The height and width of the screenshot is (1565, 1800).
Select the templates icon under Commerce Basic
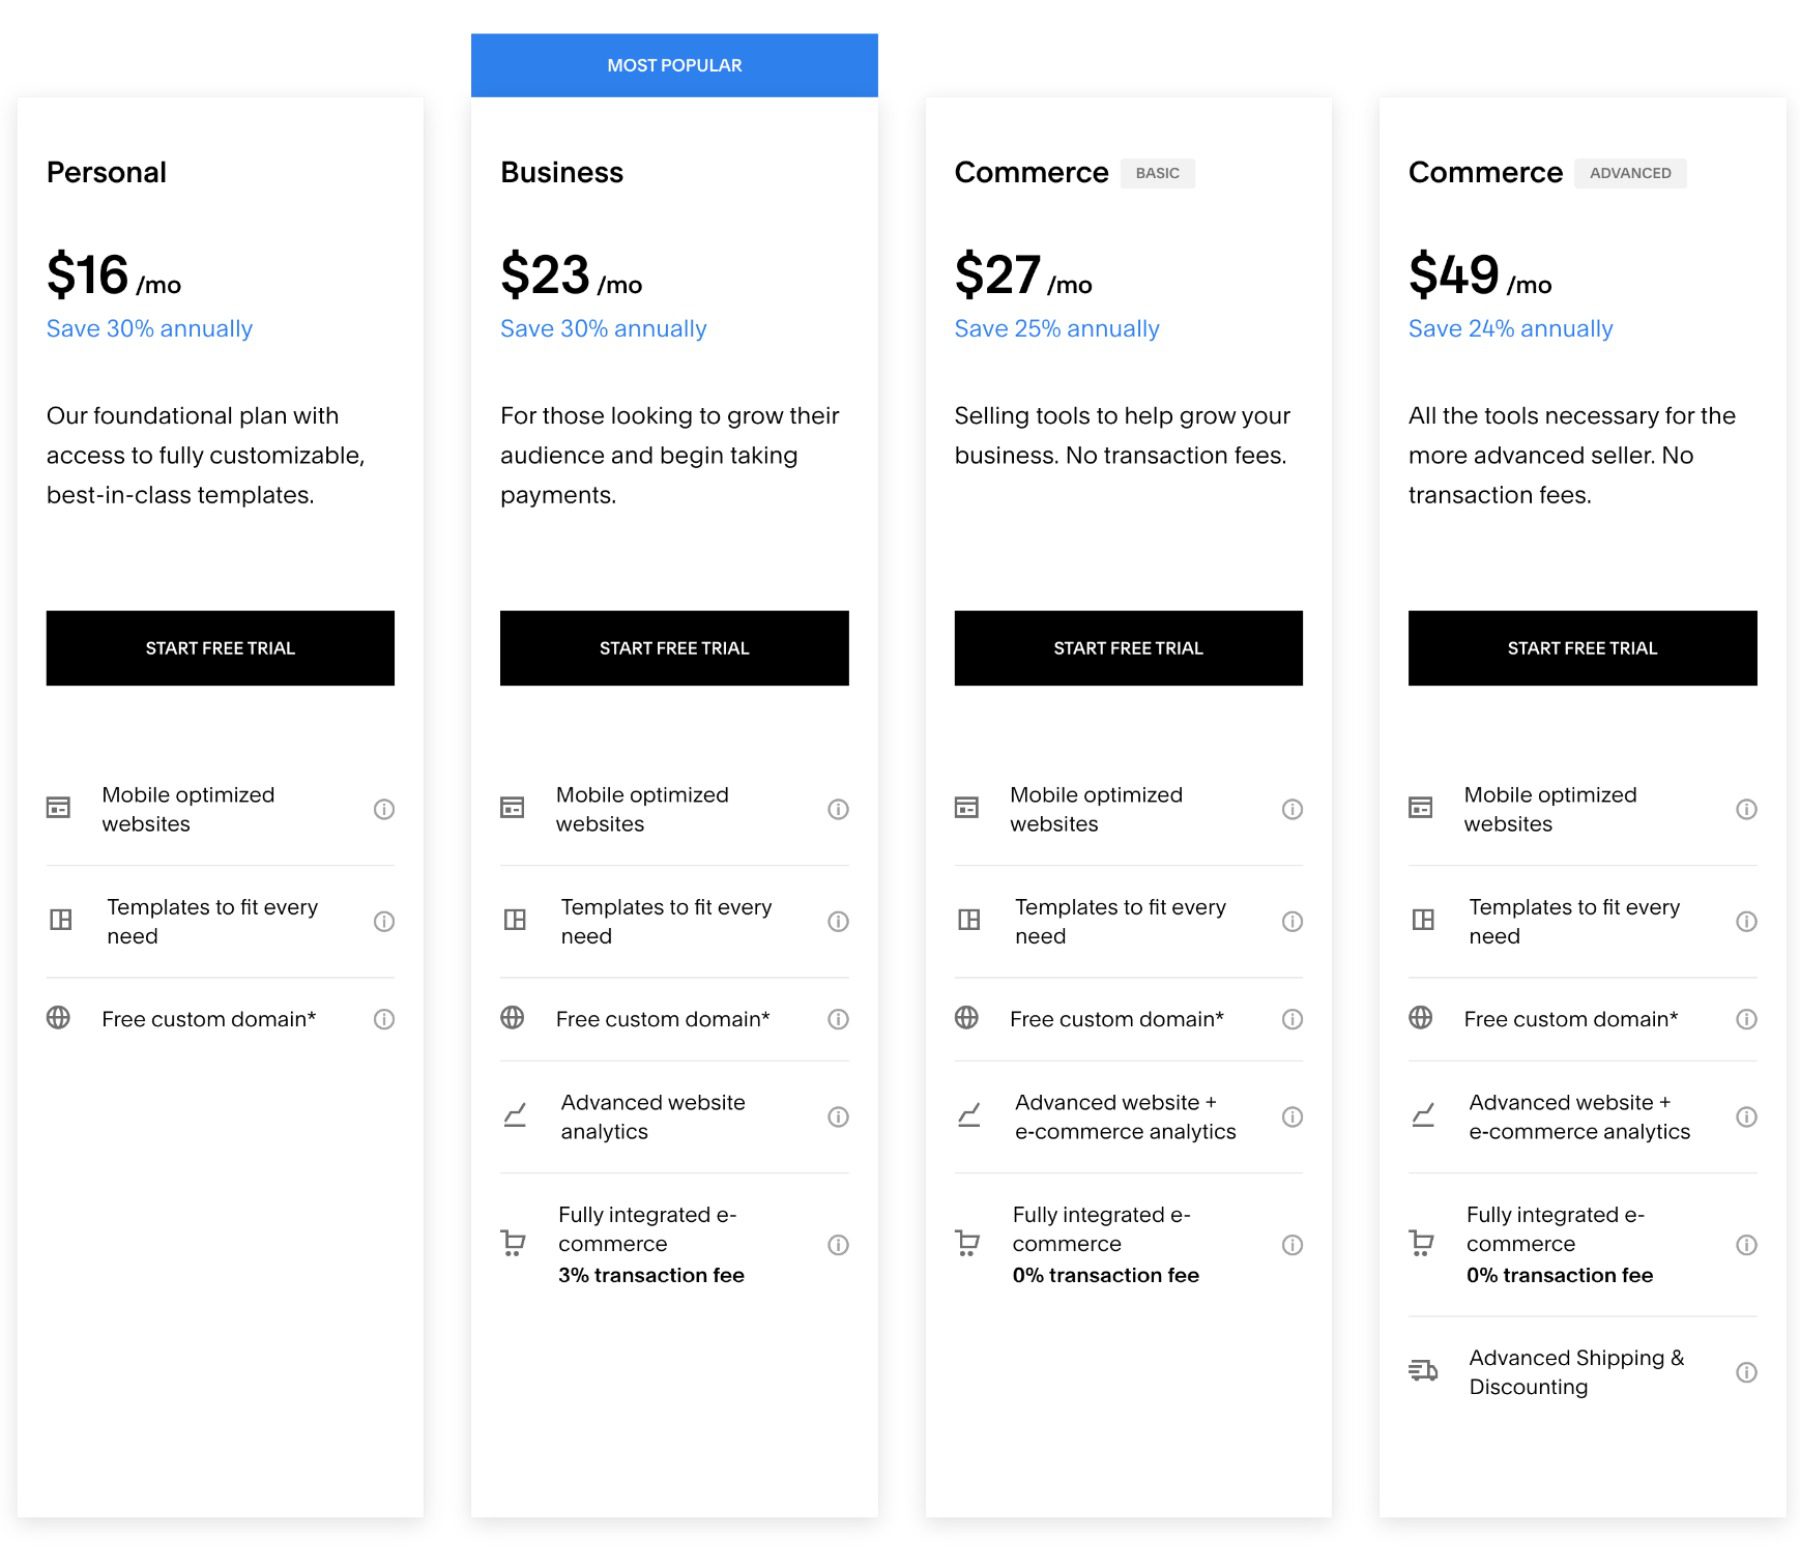[x=967, y=919]
